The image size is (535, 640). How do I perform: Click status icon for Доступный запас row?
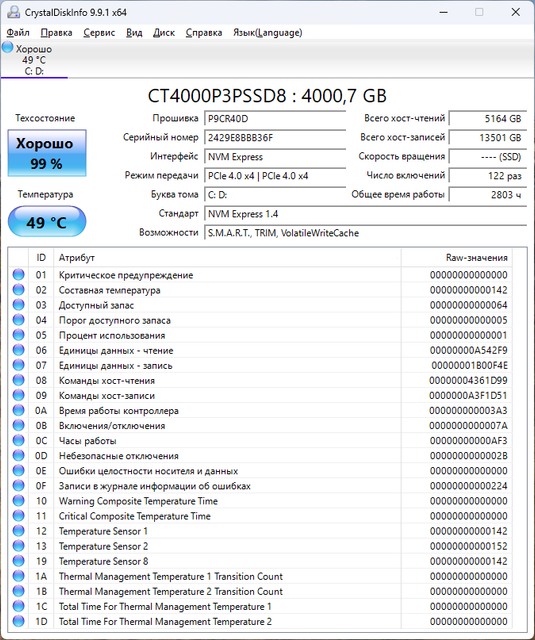[18, 305]
